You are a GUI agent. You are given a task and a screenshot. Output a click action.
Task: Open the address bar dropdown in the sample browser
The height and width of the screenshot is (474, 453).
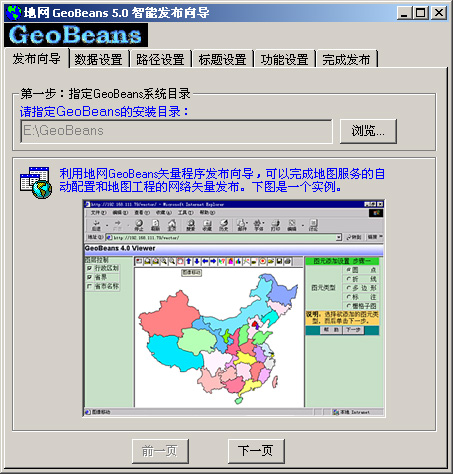pyautogui.click(x=339, y=237)
